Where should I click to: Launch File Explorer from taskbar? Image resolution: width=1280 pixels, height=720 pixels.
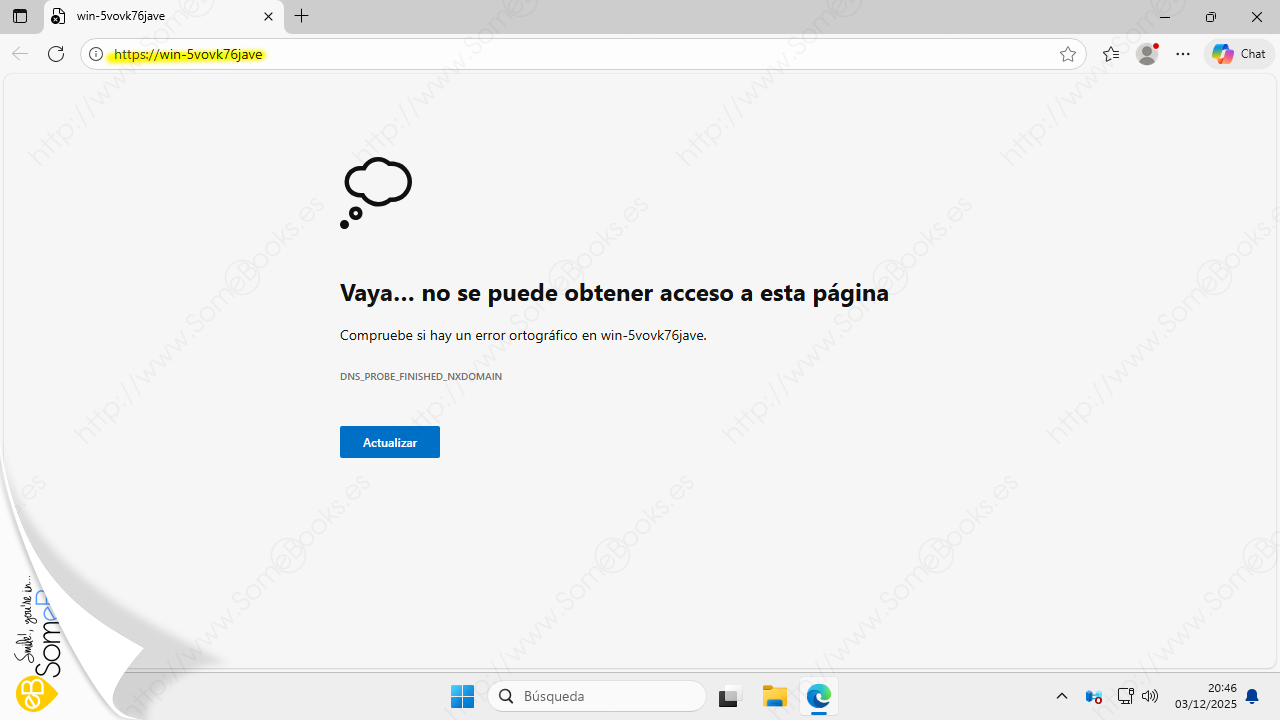click(774, 696)
